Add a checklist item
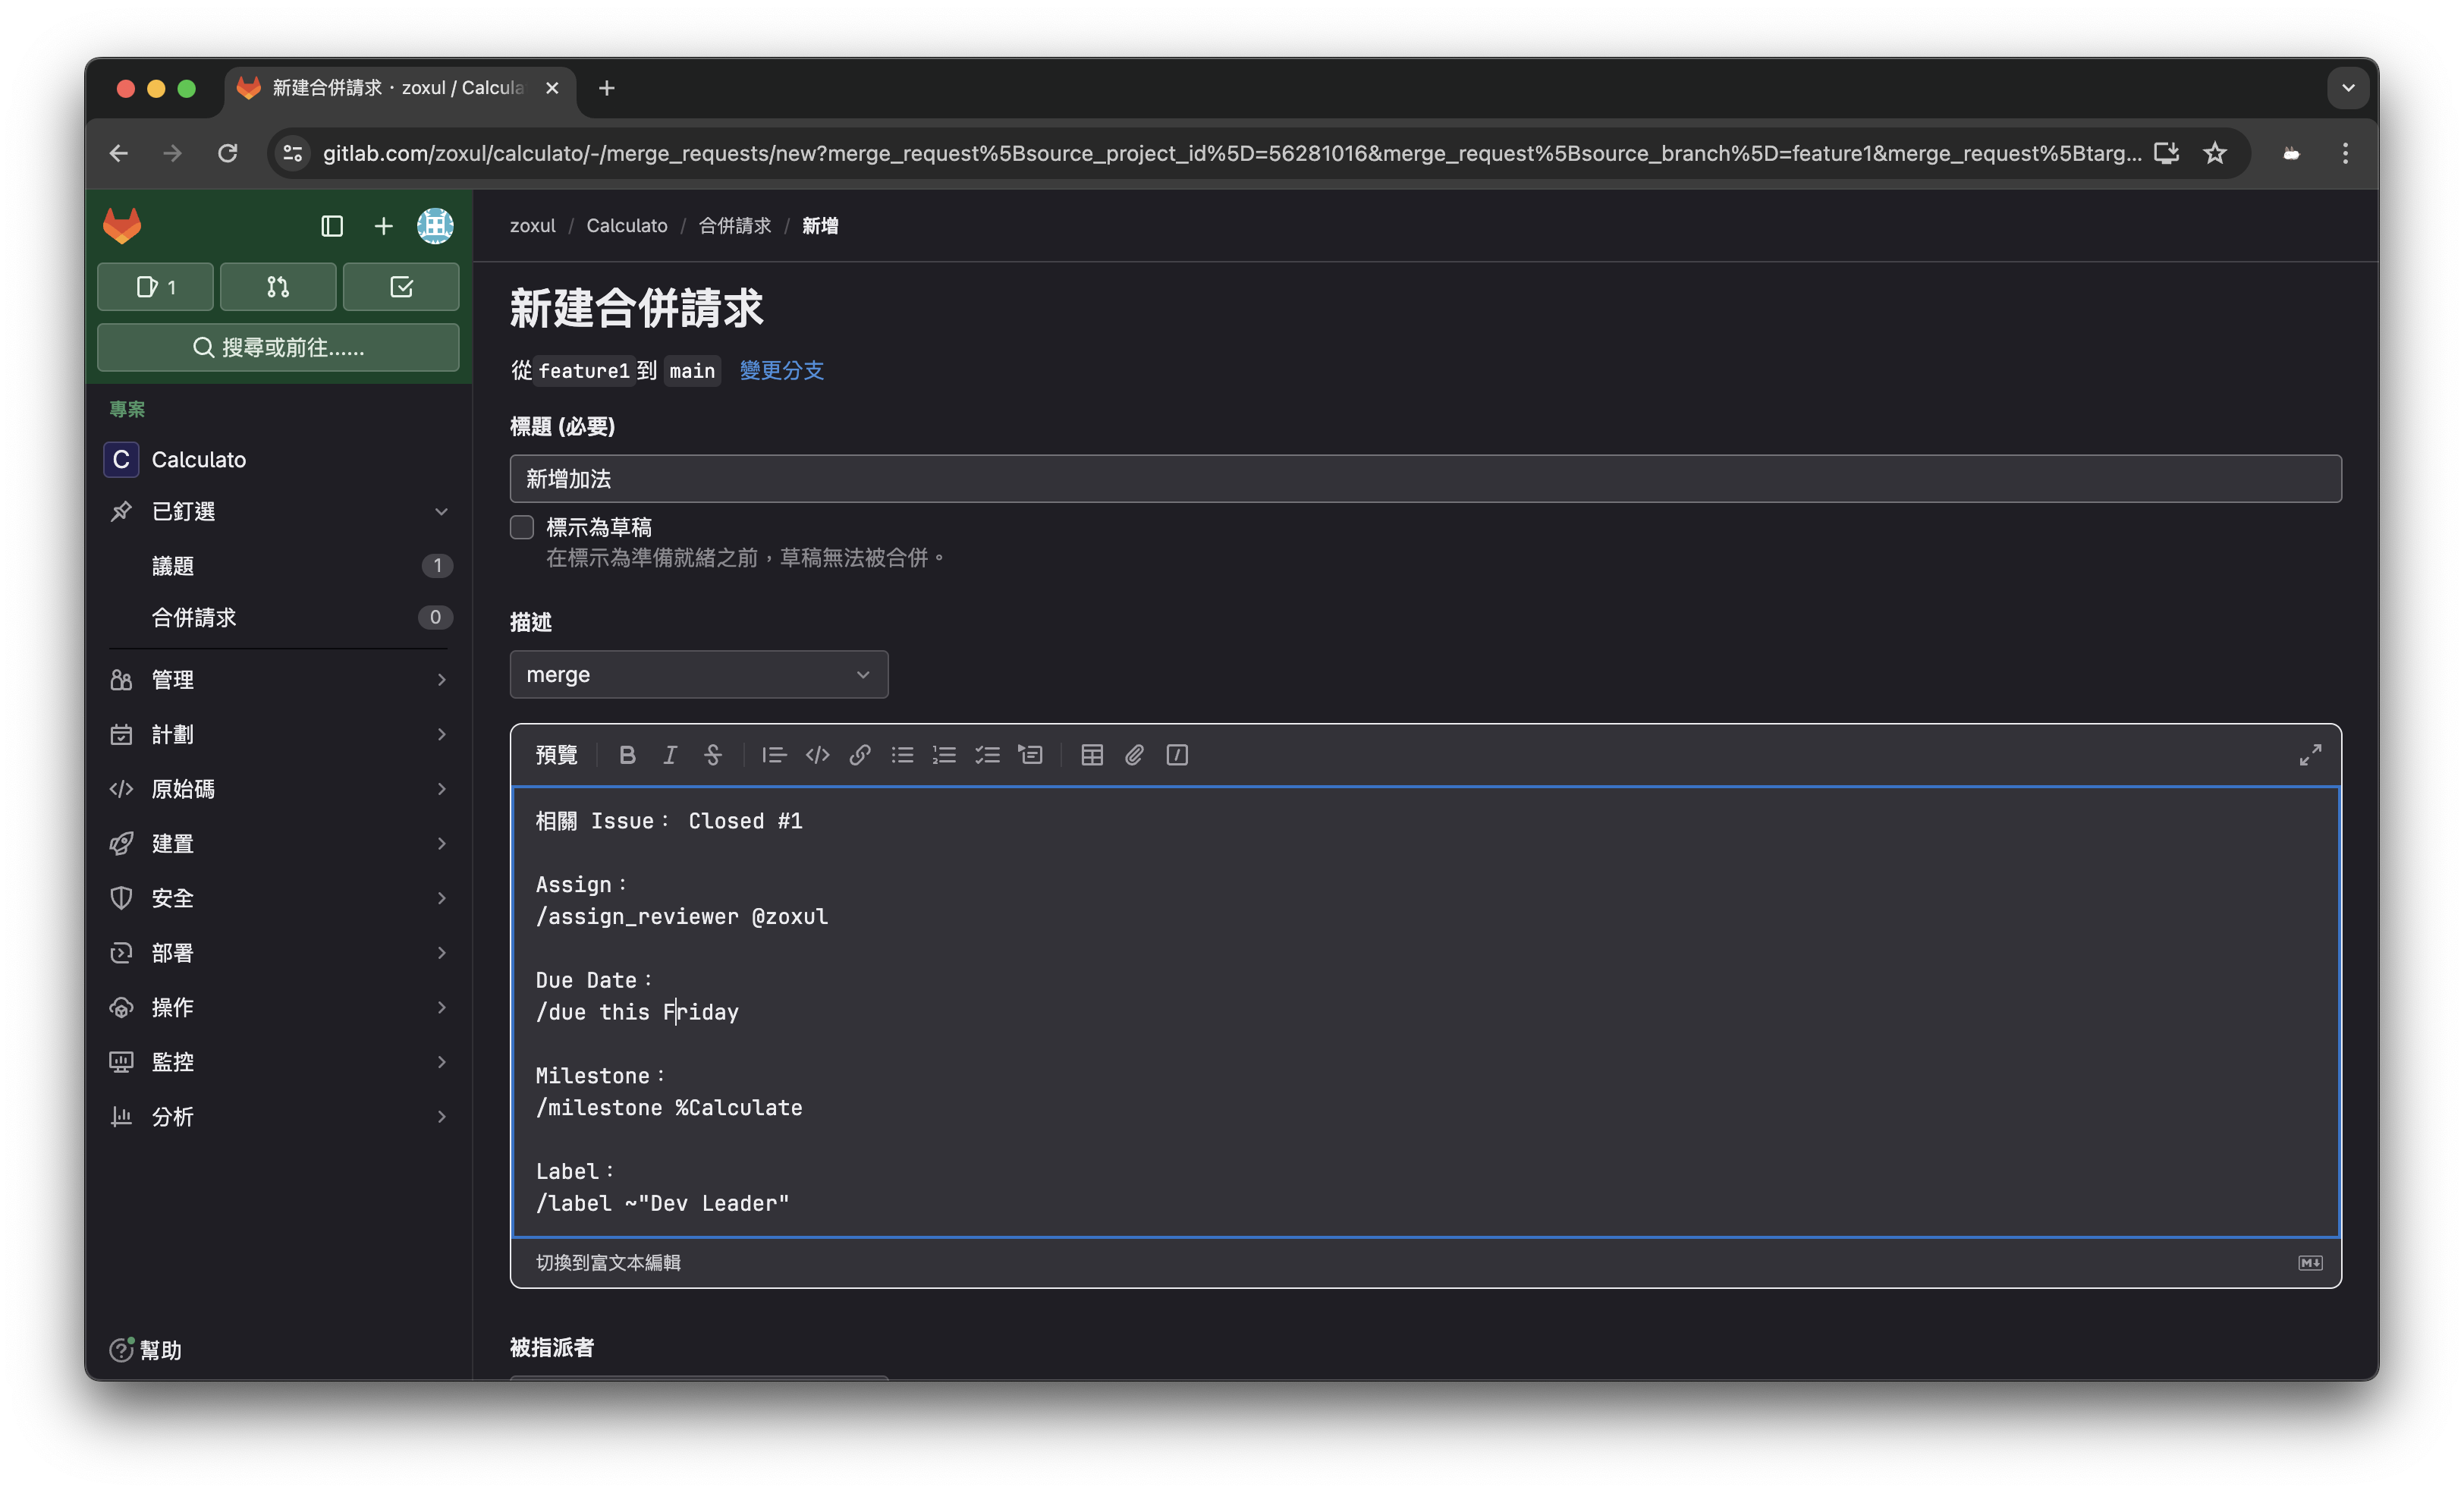Image resolution: width=2464 pixels, height=1493 pixels. (987, 755)
